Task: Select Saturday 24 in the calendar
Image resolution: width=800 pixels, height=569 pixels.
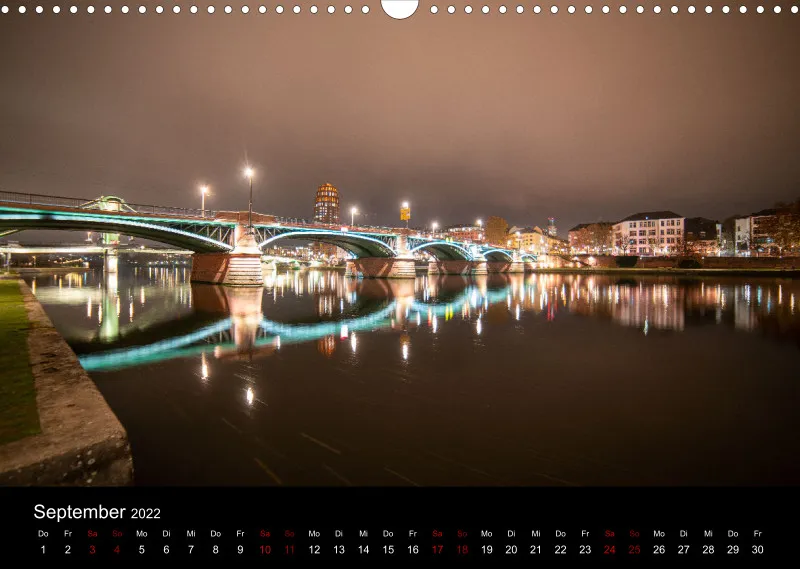Action: point(610,550)
